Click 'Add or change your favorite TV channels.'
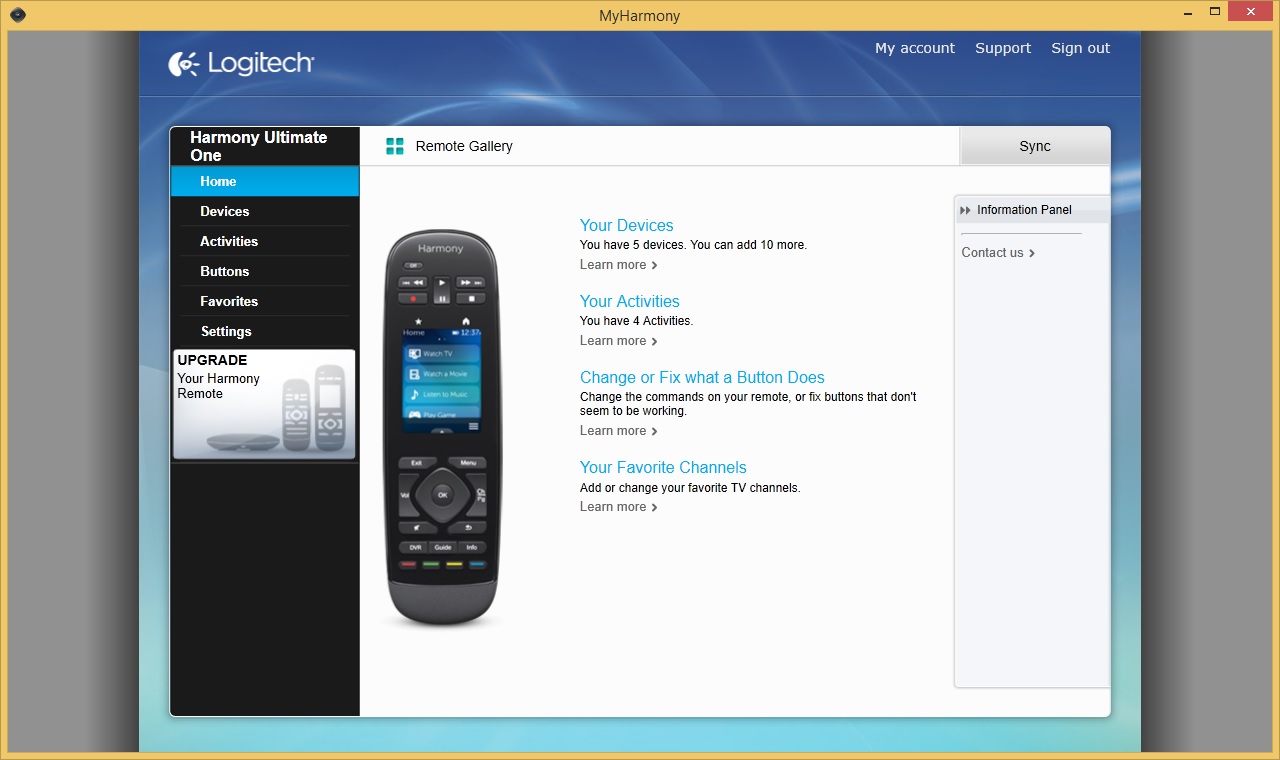The width and height of the screenshot is (1280, 760). point(690,488)
